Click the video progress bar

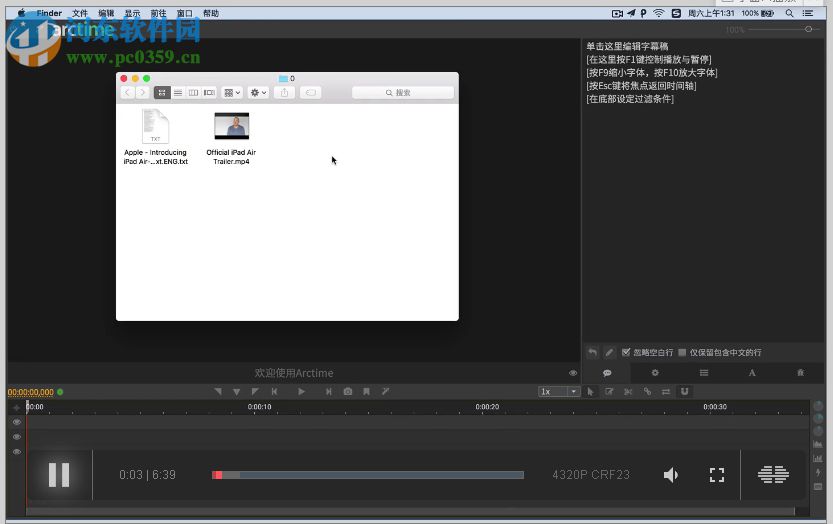[368, 475]
